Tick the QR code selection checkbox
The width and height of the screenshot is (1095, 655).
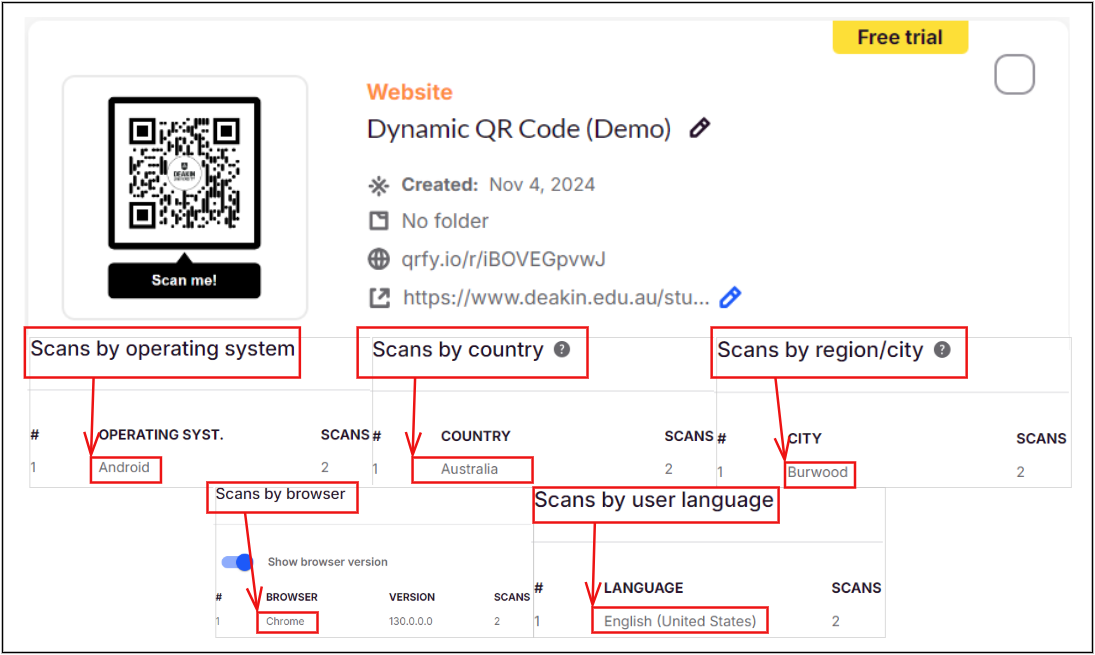tap(1014, 75)
